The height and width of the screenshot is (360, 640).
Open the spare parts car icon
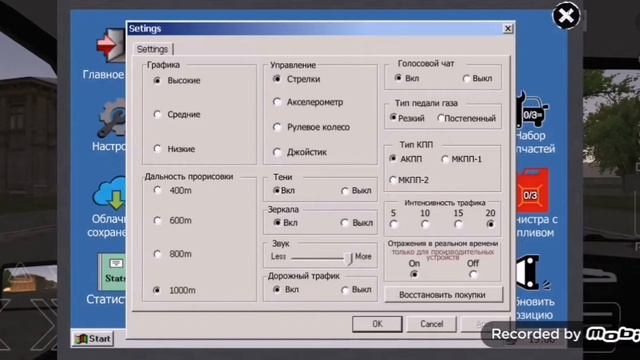click(x=532, y=111)
